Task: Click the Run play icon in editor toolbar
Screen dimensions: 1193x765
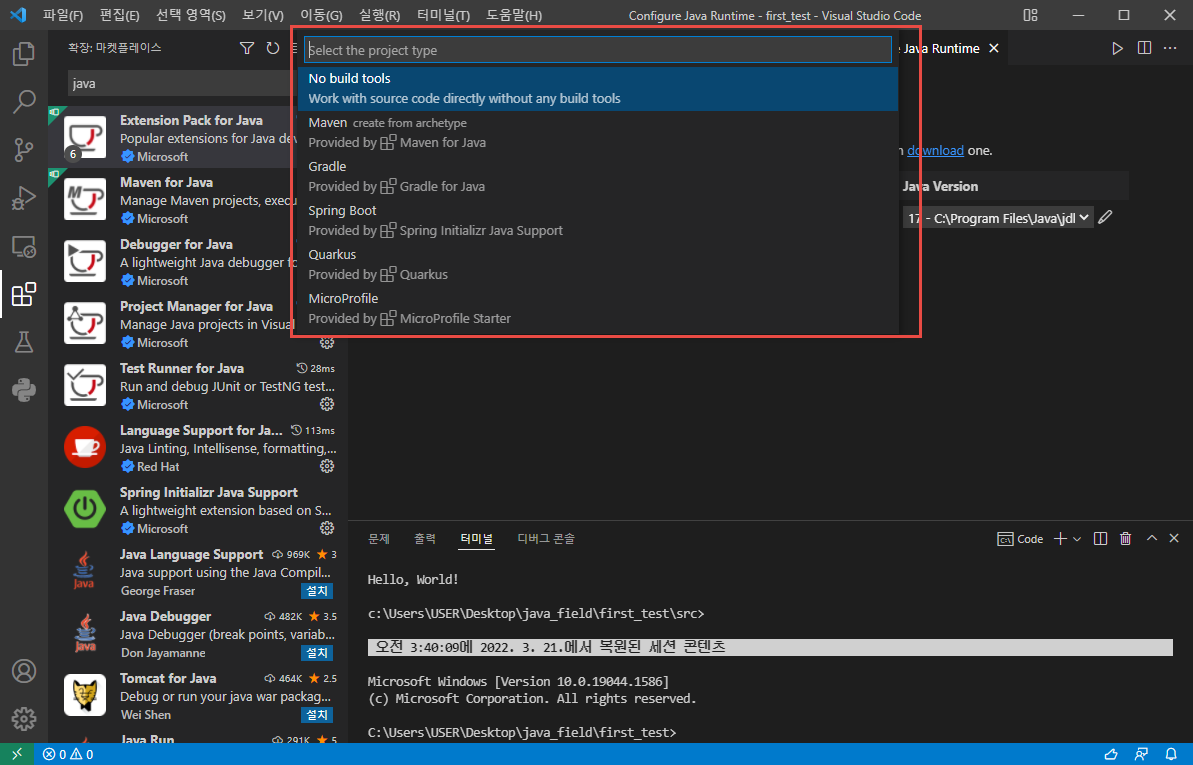Action: point(1117,48)
